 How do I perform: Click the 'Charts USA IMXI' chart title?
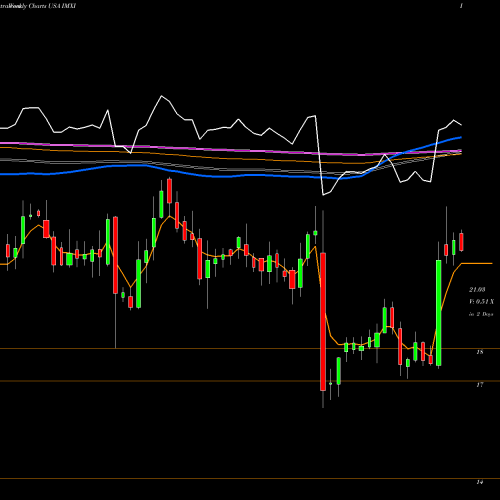(x=52, y=6)
